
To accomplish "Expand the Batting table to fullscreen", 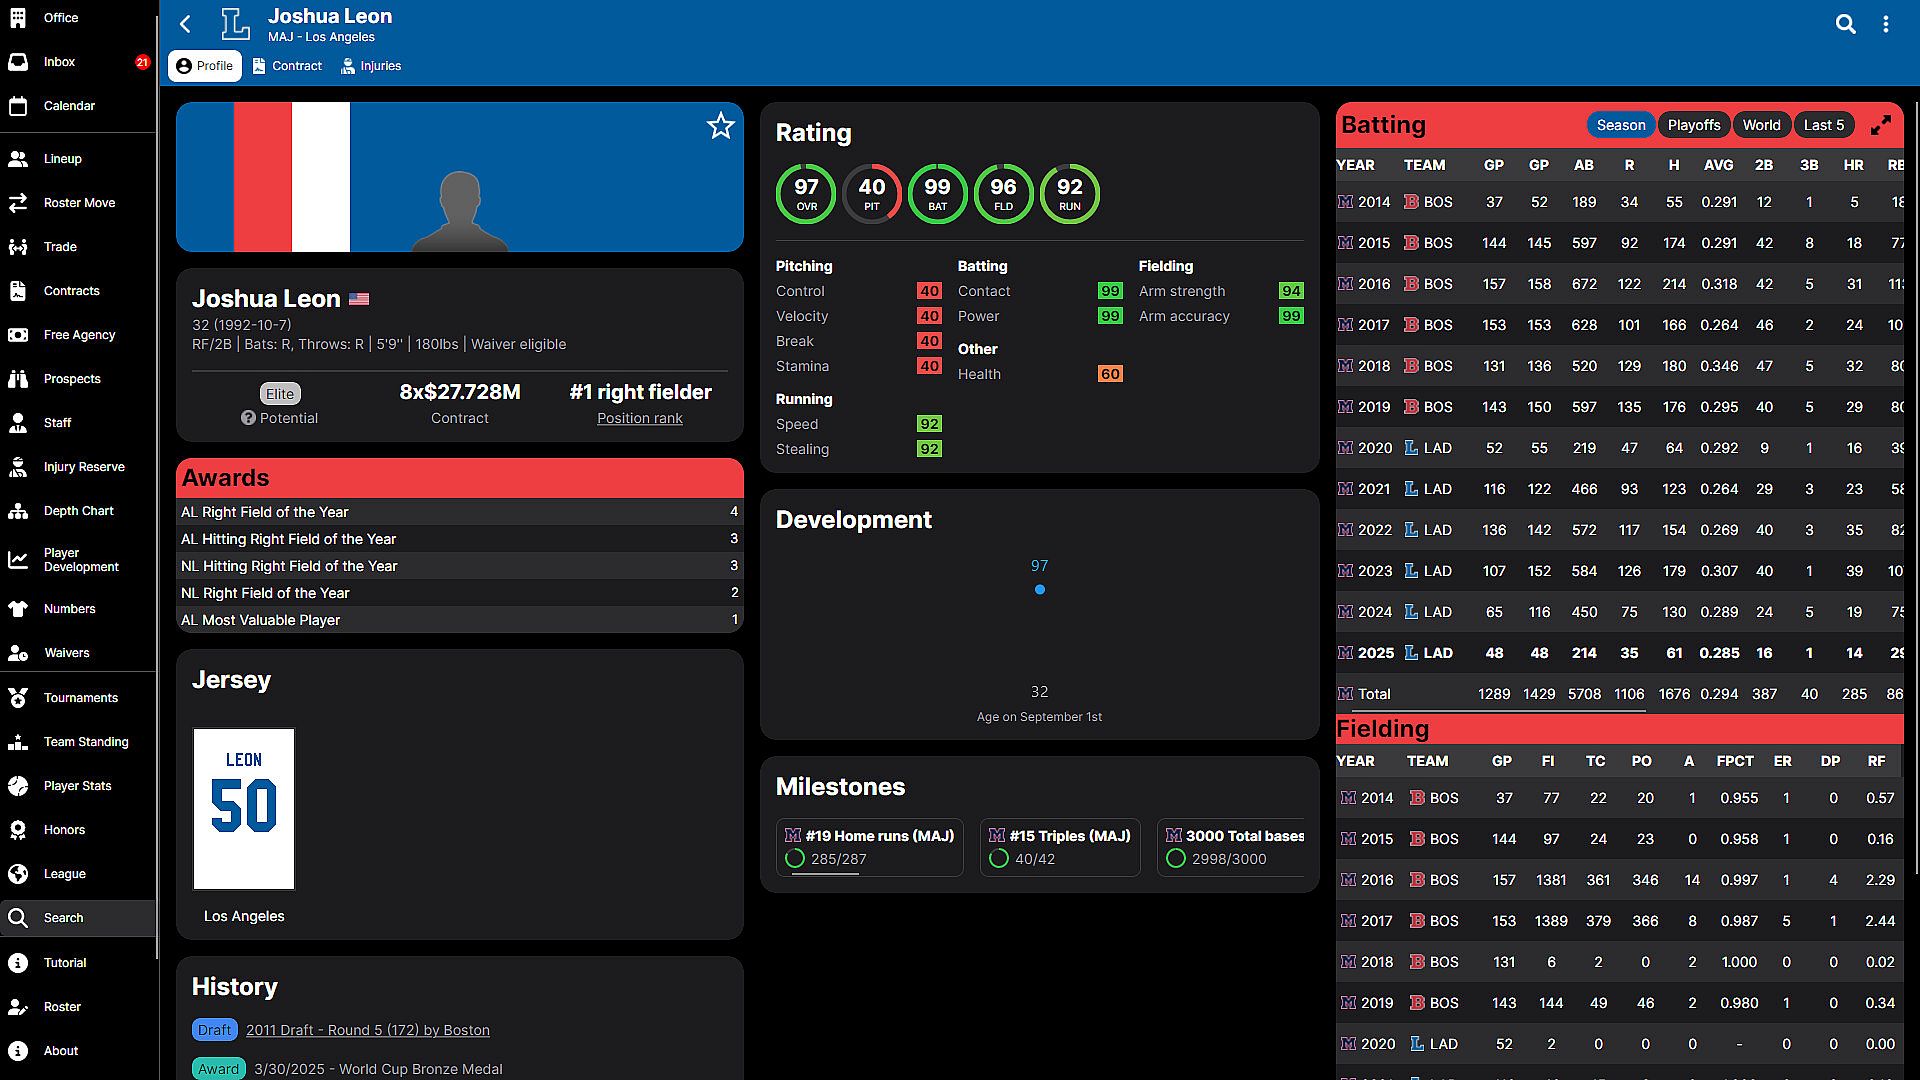I will pos(1880,125).
